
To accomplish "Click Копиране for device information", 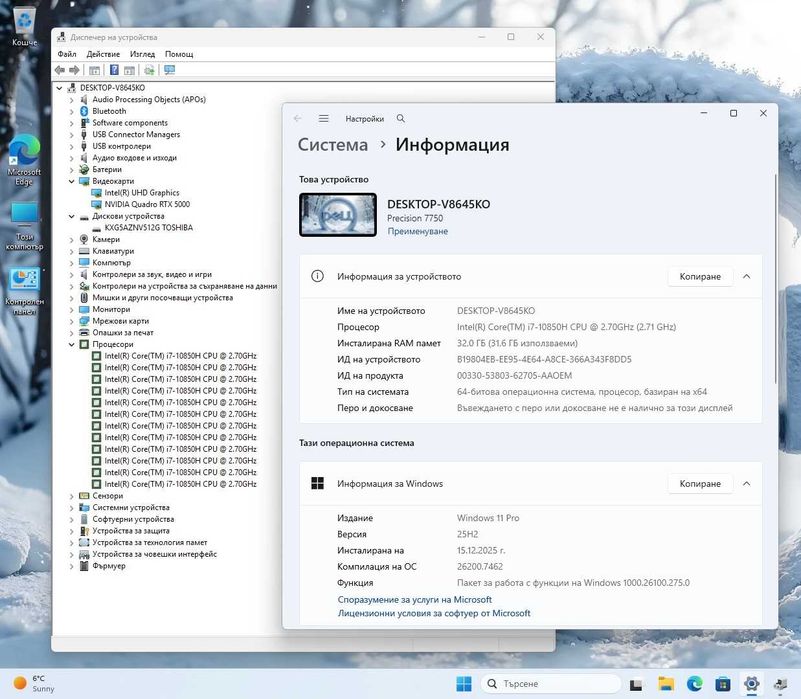I will coord(700,276).
